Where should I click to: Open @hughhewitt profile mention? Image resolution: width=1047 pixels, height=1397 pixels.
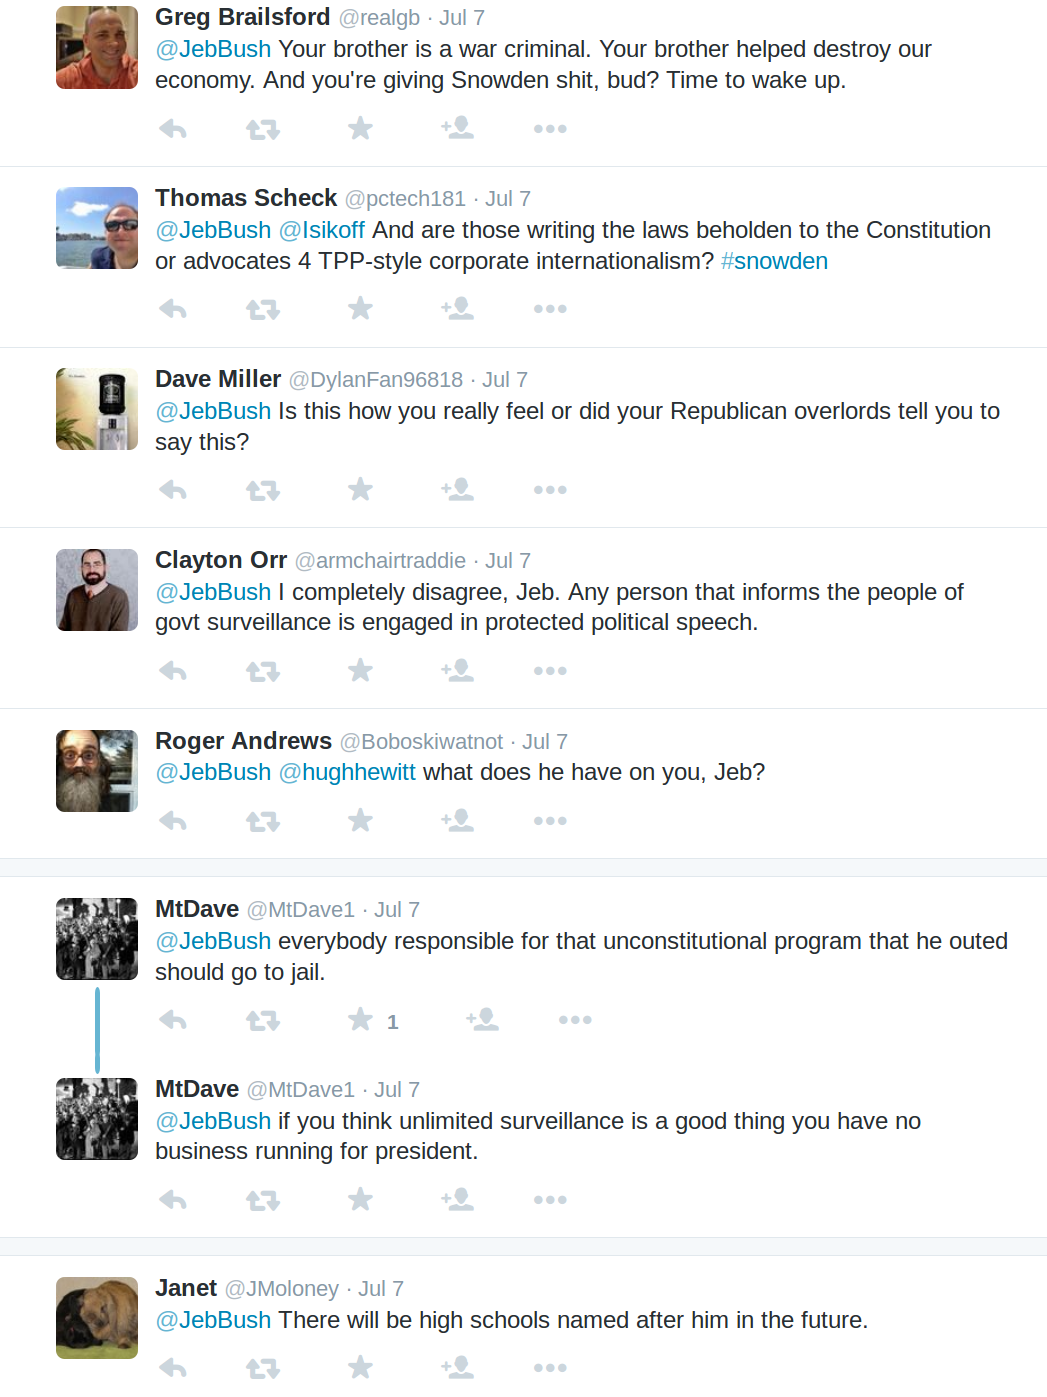346,772
